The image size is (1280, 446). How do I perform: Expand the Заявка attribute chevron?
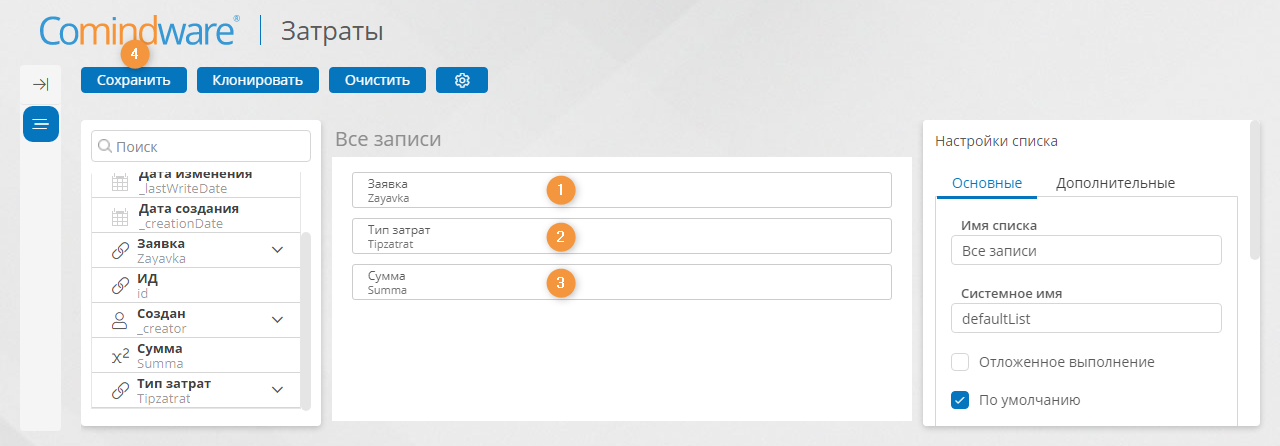coord(278,250)
